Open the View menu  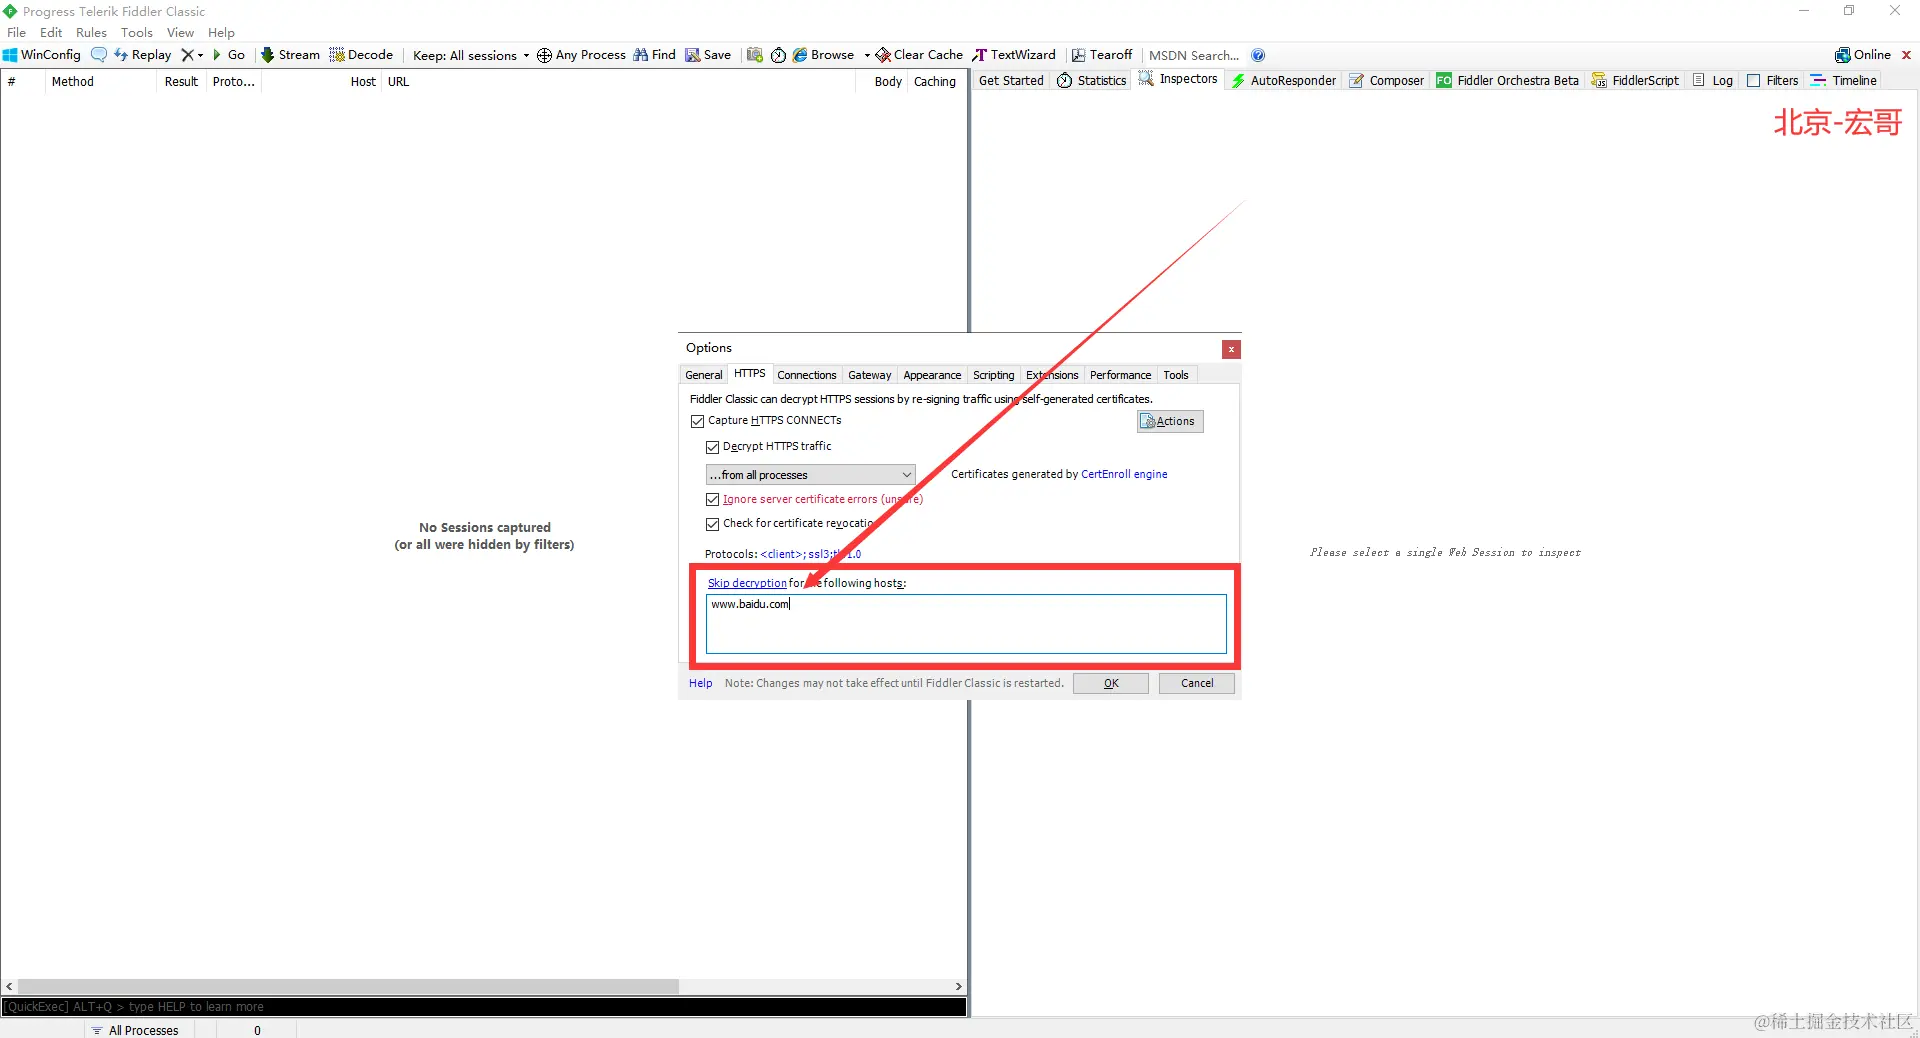(180, 32)
